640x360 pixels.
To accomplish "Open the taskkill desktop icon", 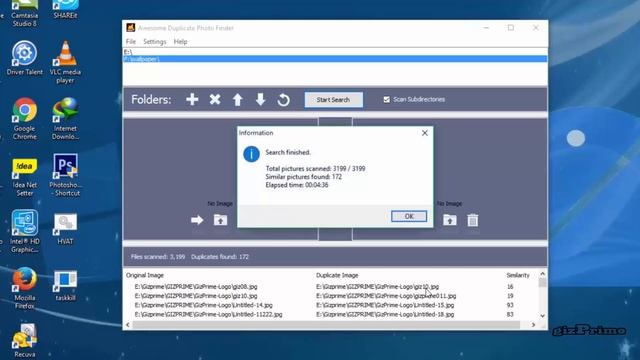I will pyautogui.click(x=65, y=285).
